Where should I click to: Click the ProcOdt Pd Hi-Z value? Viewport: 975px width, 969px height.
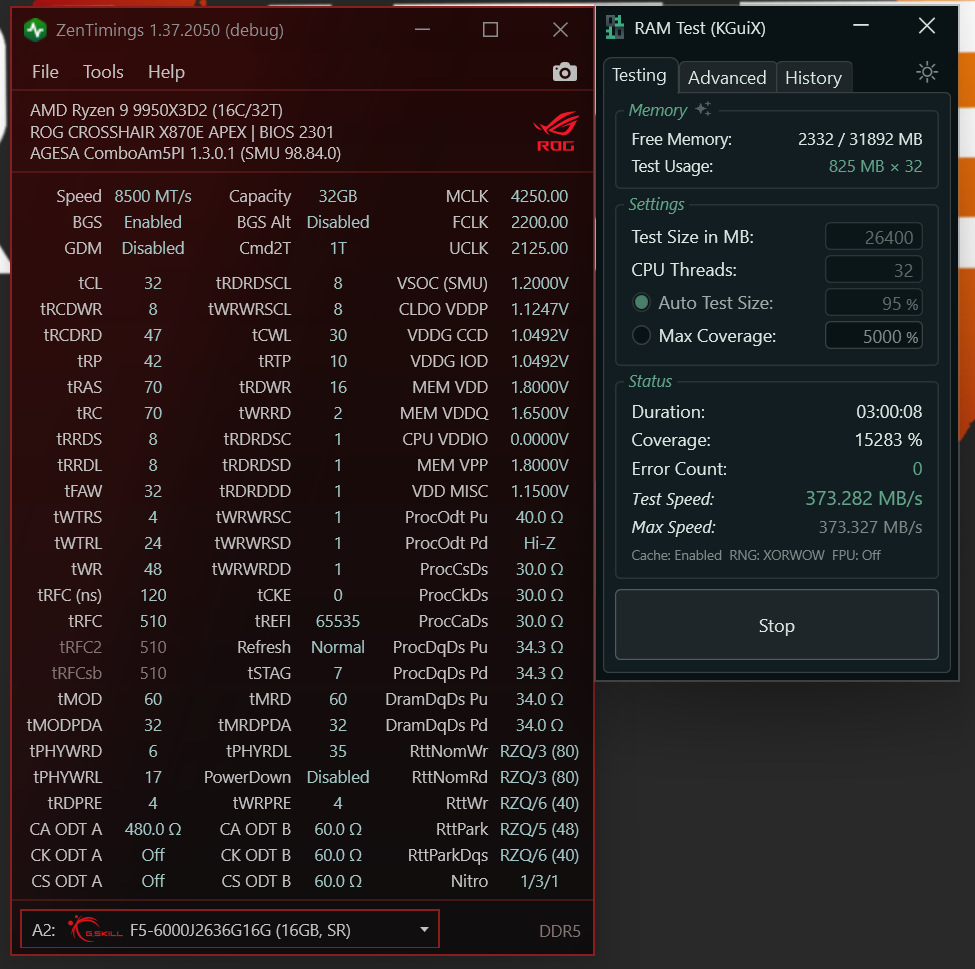[x=539, y=543]
